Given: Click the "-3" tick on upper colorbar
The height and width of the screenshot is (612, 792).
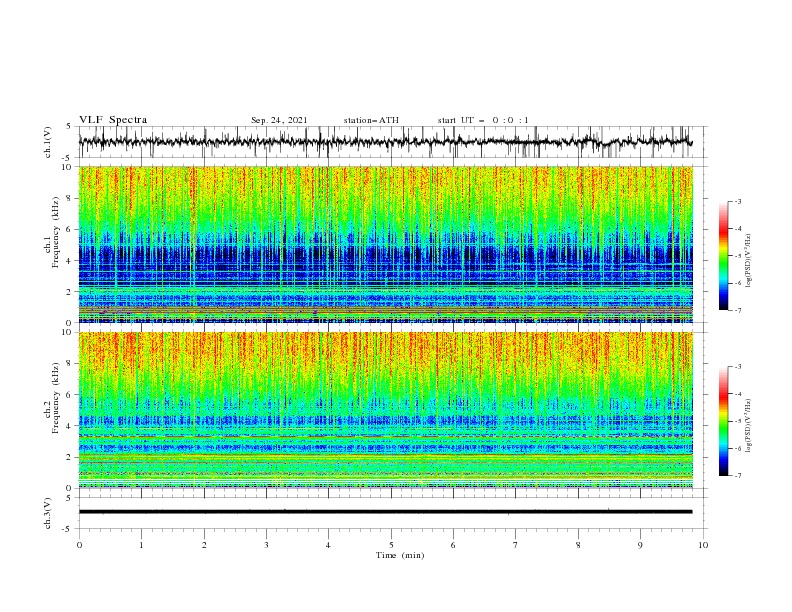Looking at the screenshot, I should tap(737, 201).
